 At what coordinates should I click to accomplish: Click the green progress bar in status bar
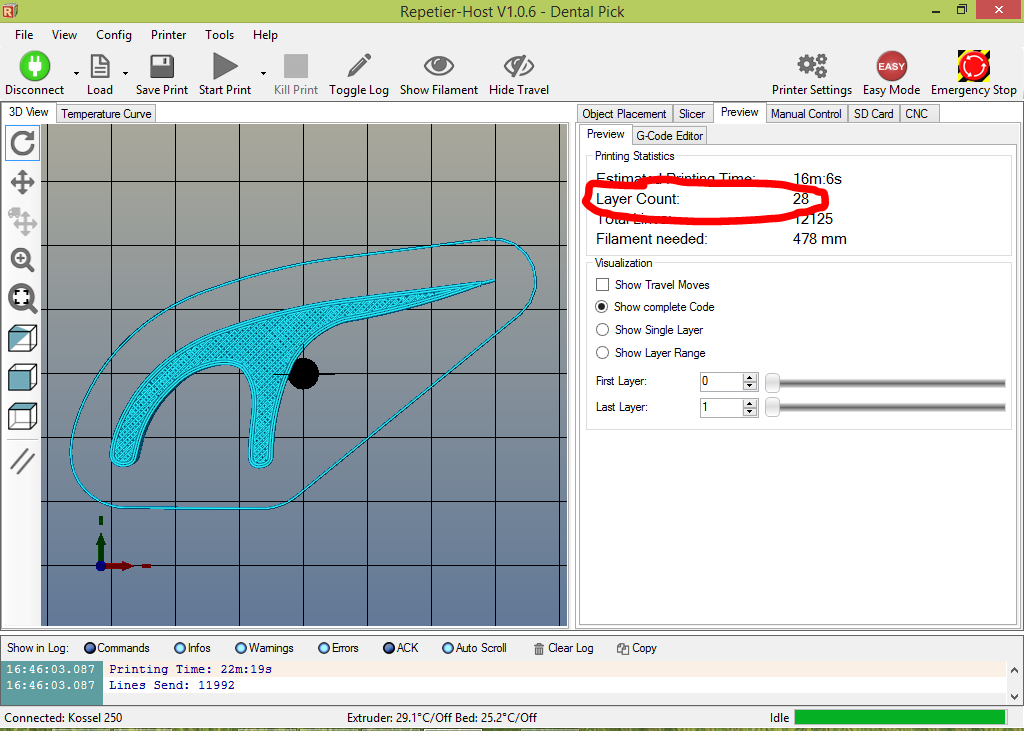pos(900,717)
